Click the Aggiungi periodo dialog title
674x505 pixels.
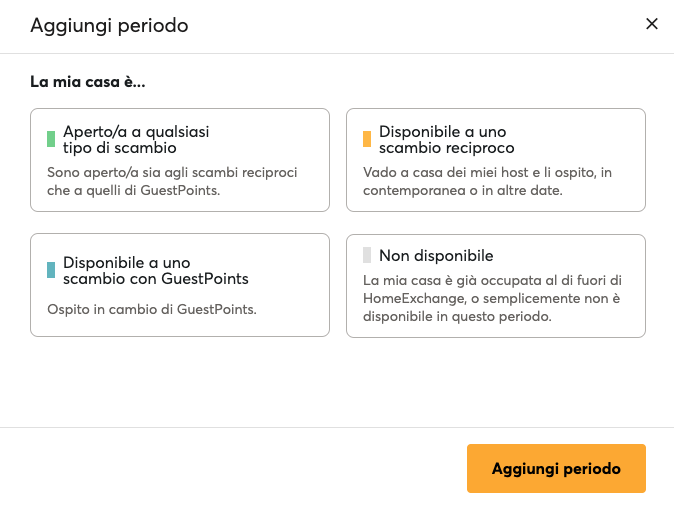(109, 25)
